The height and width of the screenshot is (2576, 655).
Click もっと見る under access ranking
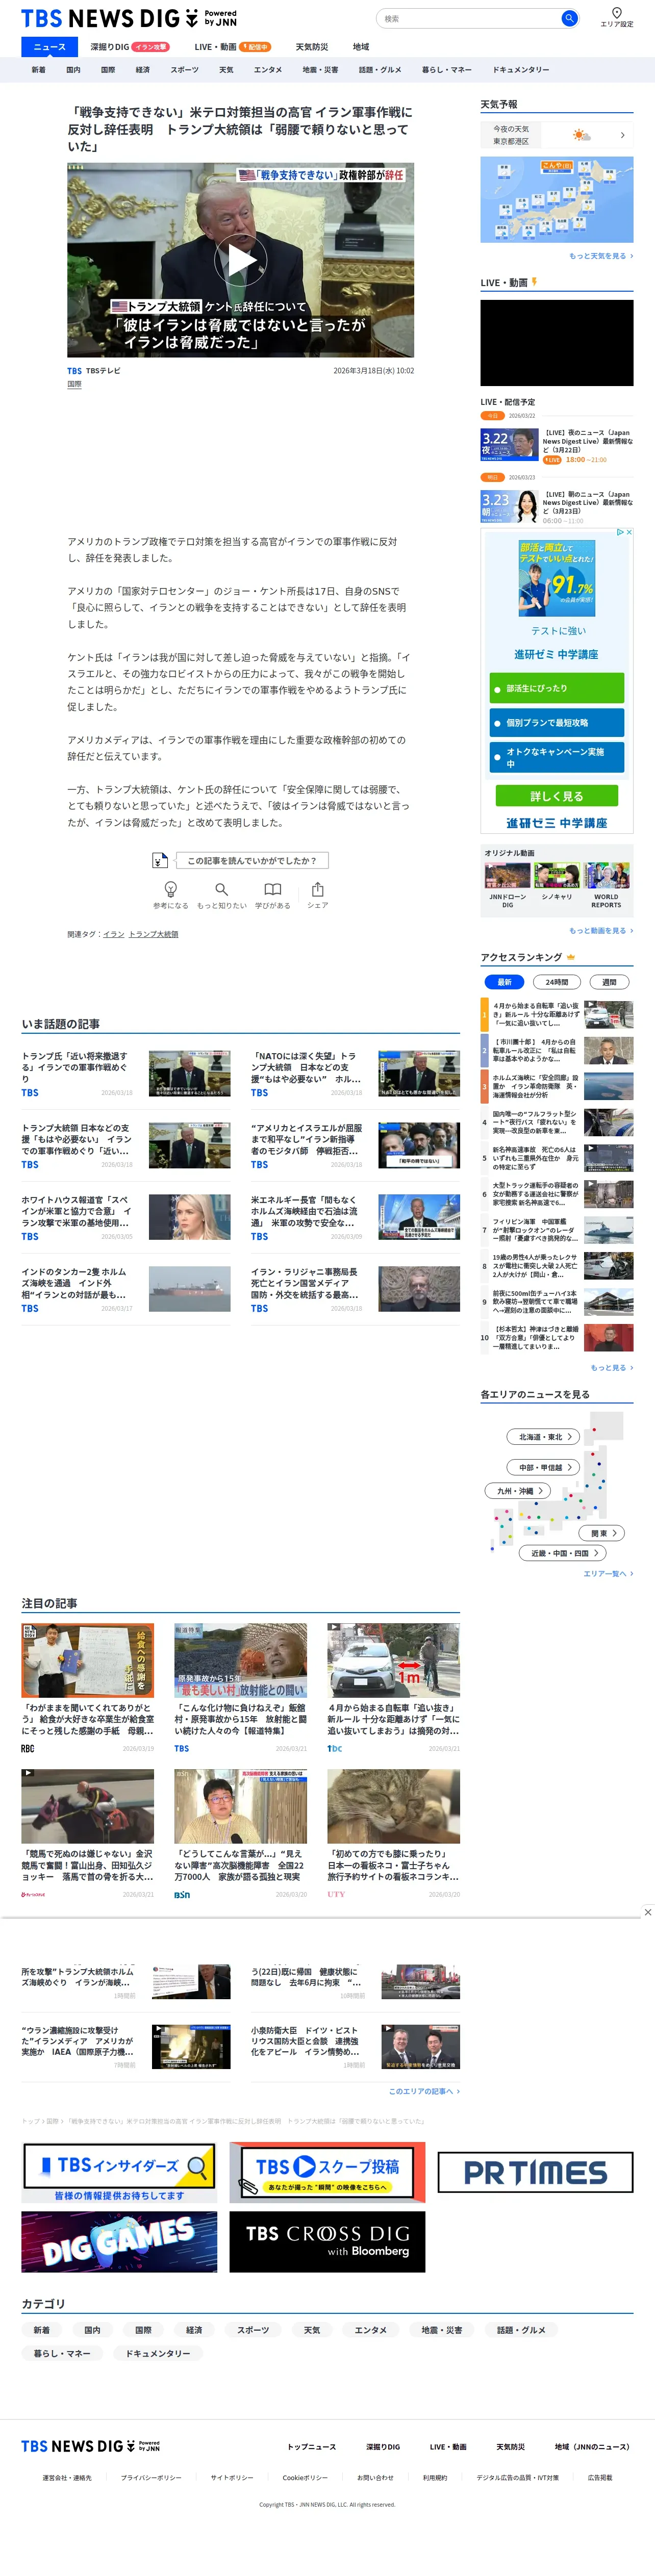pos(611,1368)
